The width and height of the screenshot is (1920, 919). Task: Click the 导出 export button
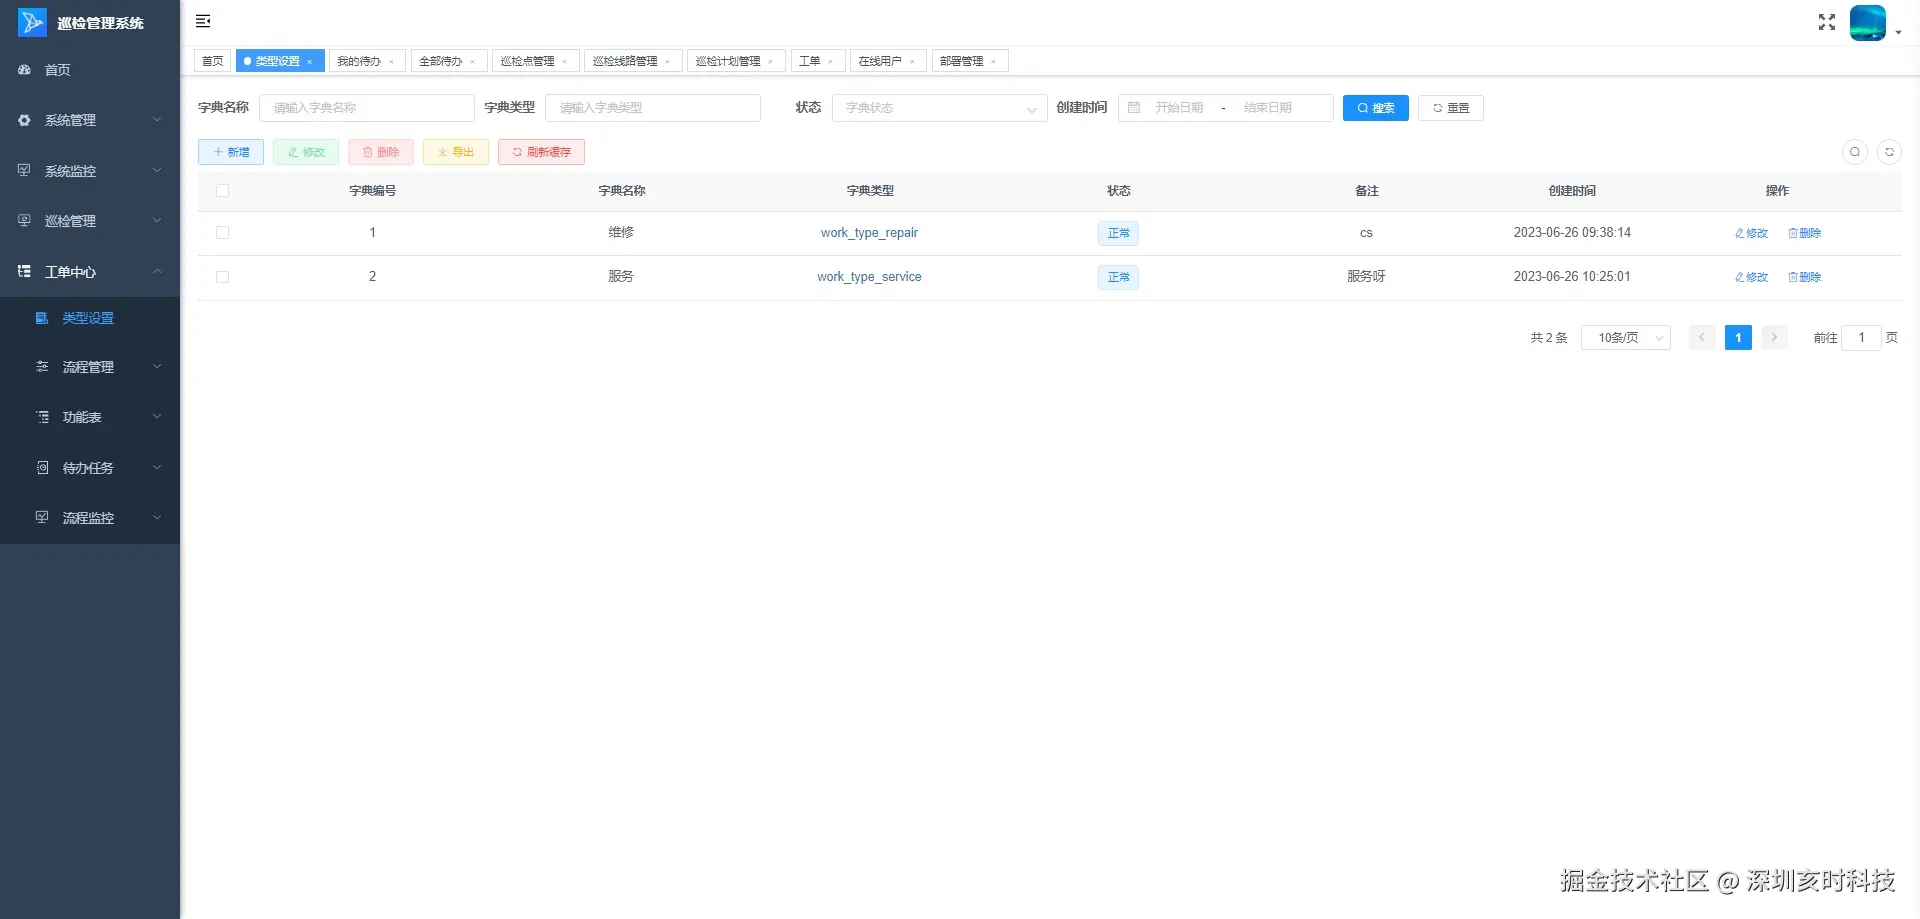coord(456,152)
